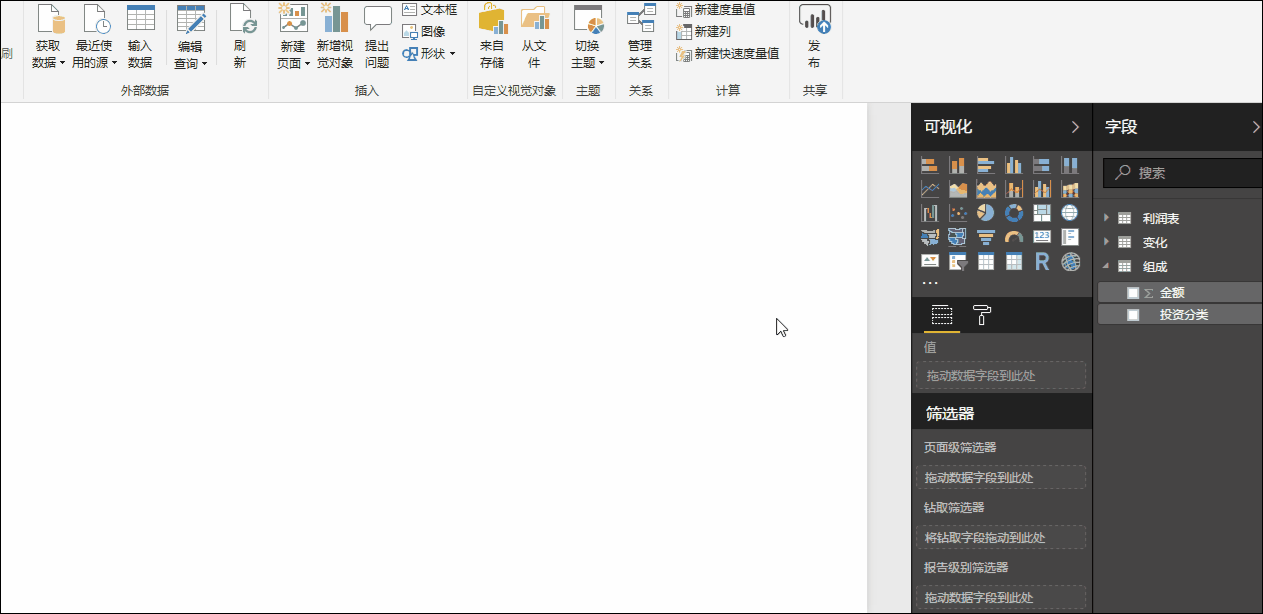Expand the 变化 table

[x=1107, y=242]
